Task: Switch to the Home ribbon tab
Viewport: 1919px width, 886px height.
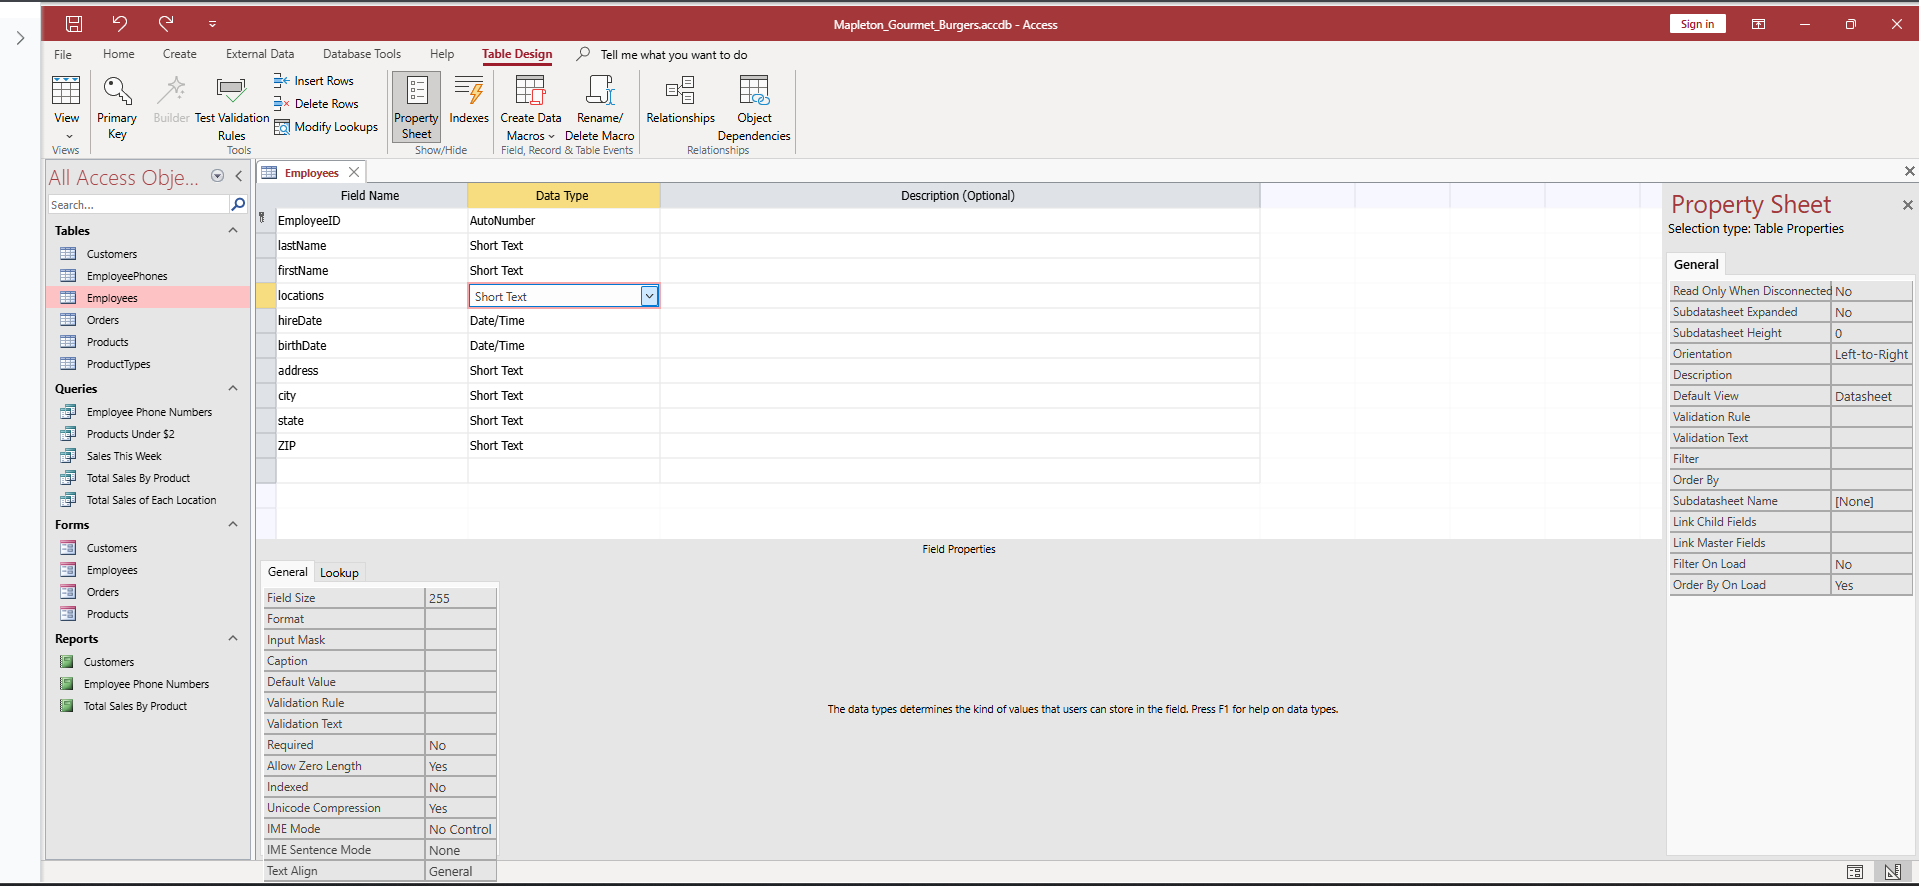Action: click(118, 54)
